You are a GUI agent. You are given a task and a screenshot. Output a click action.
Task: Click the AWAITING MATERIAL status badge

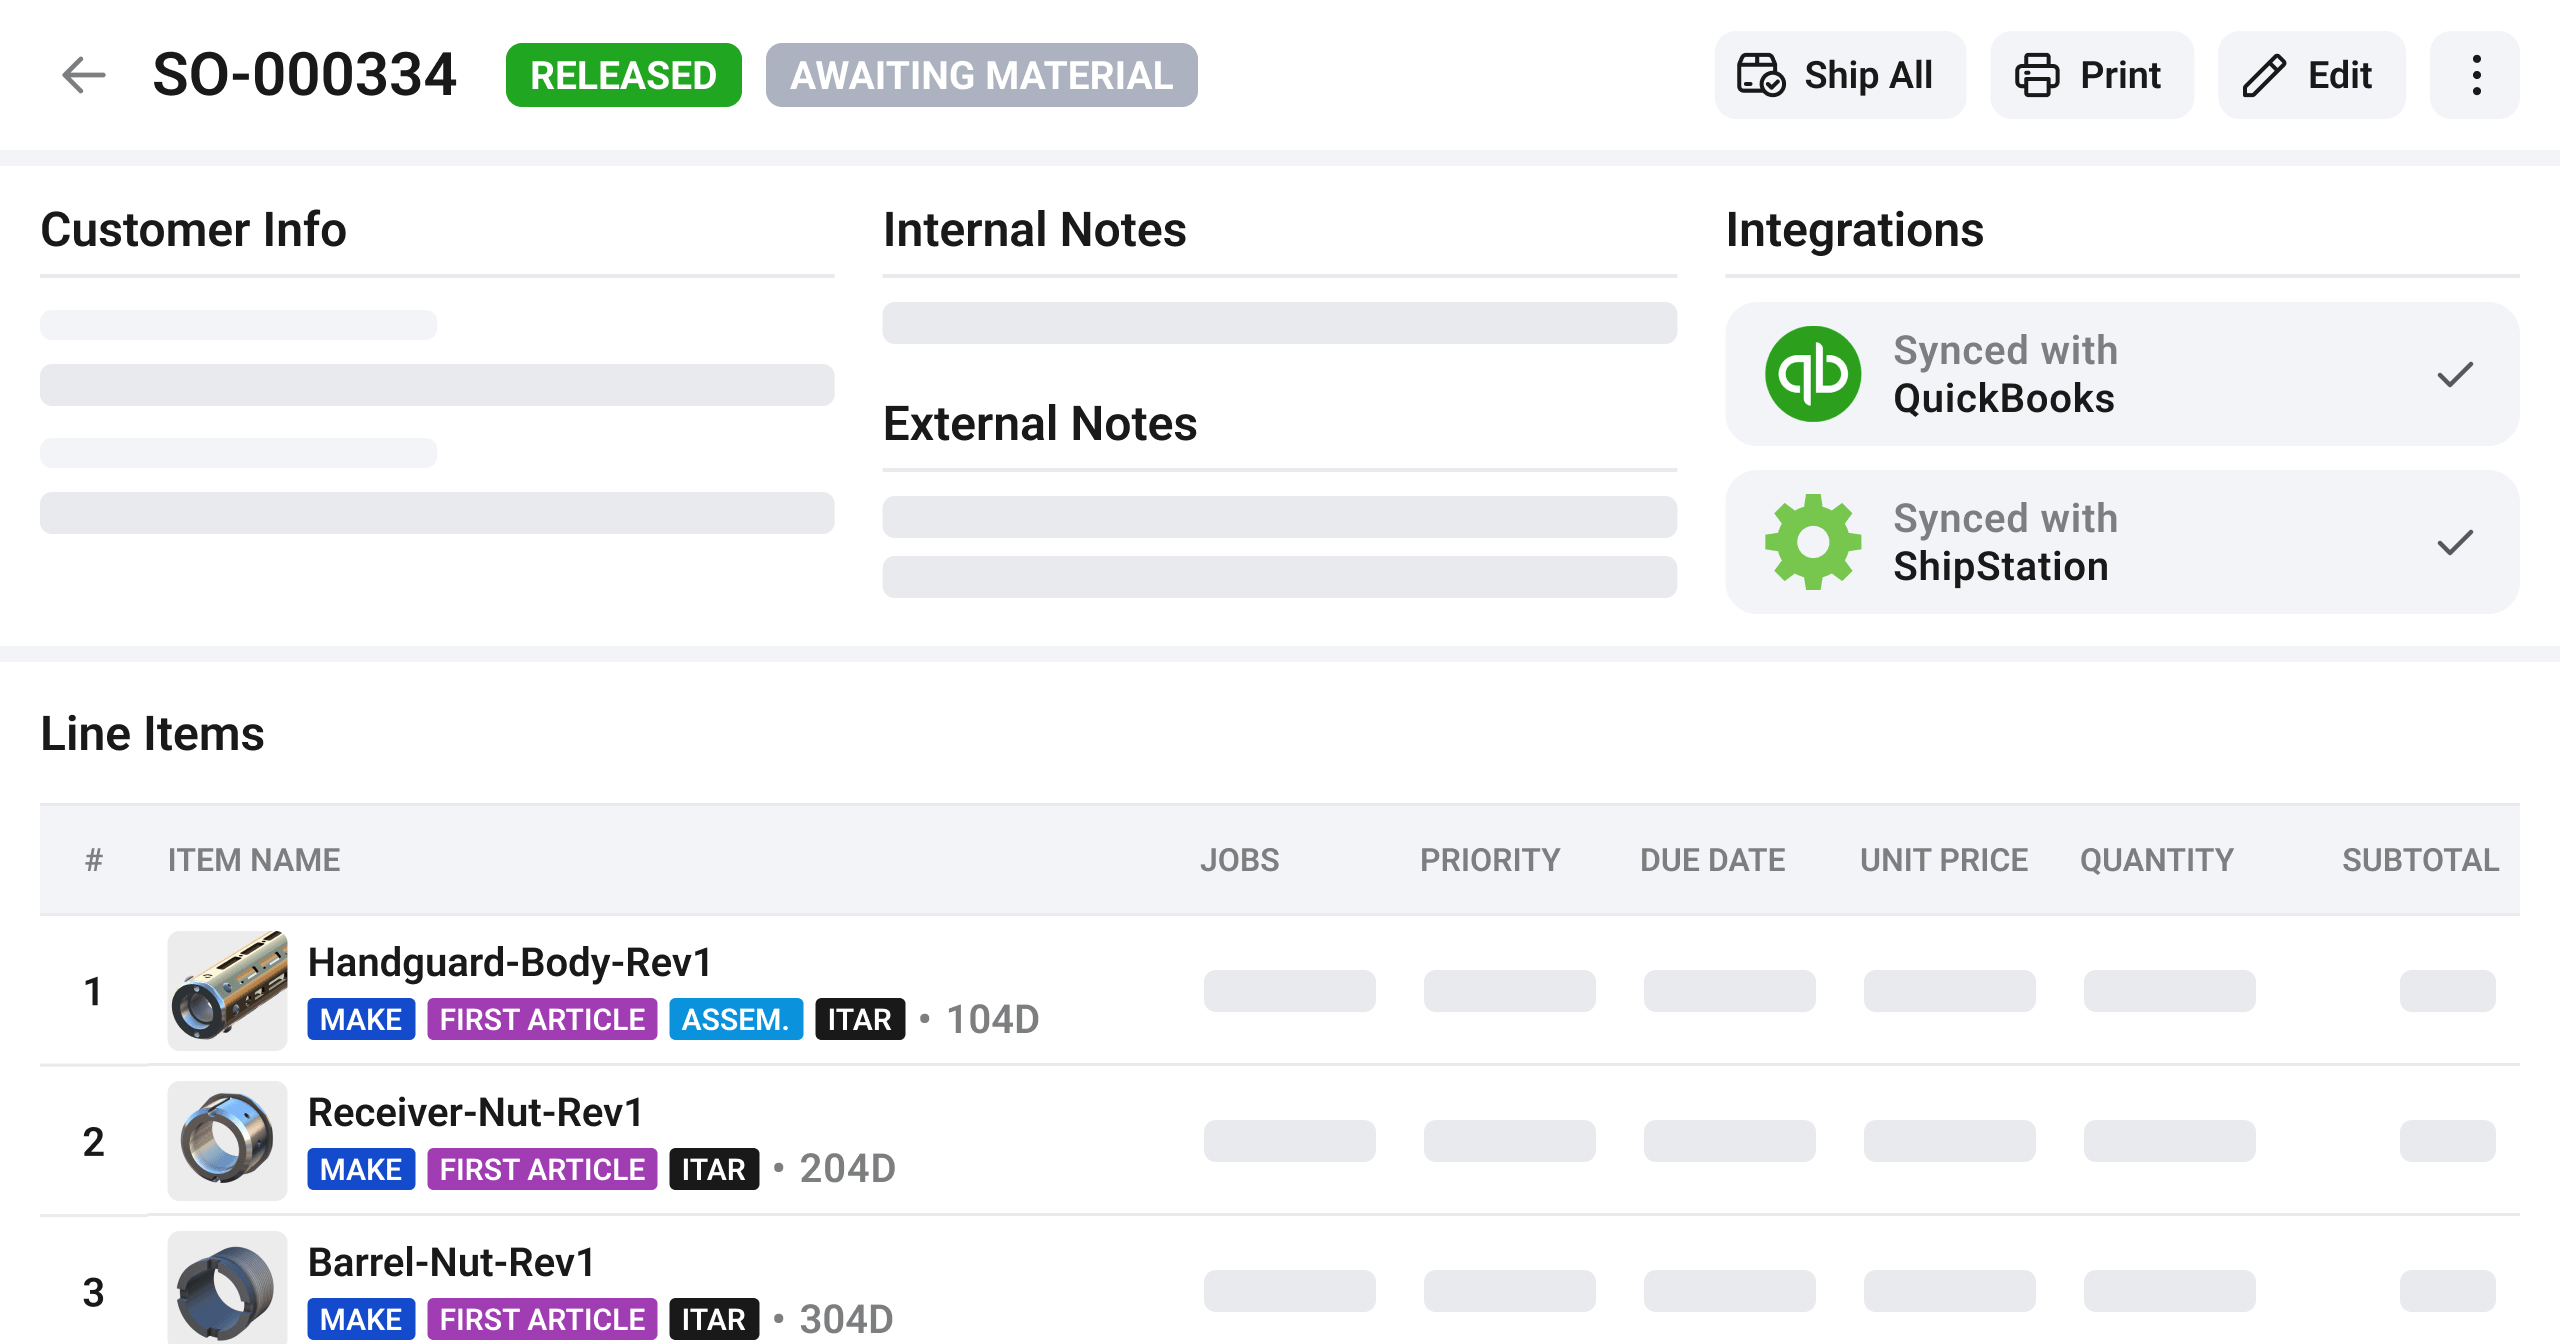982,75
